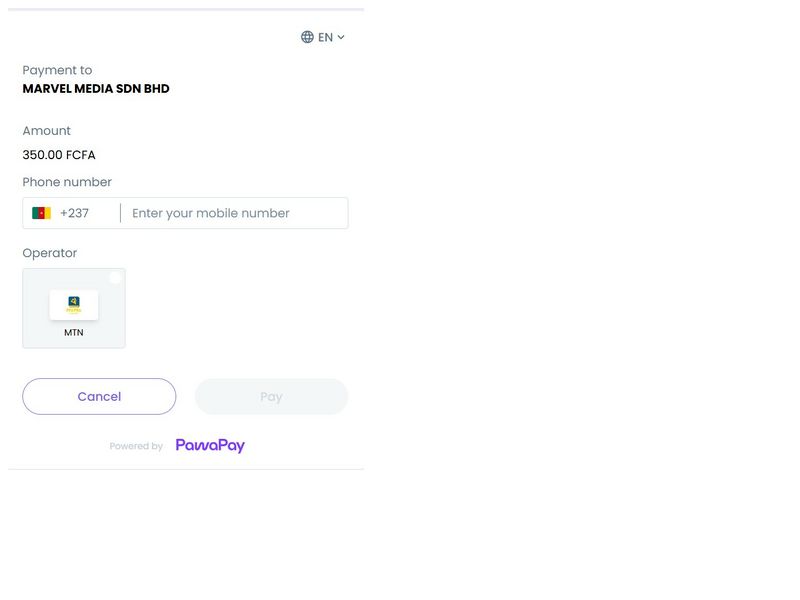800x600 pixels.
Task: Select the +237 country code
Action: tap(74, 213)
